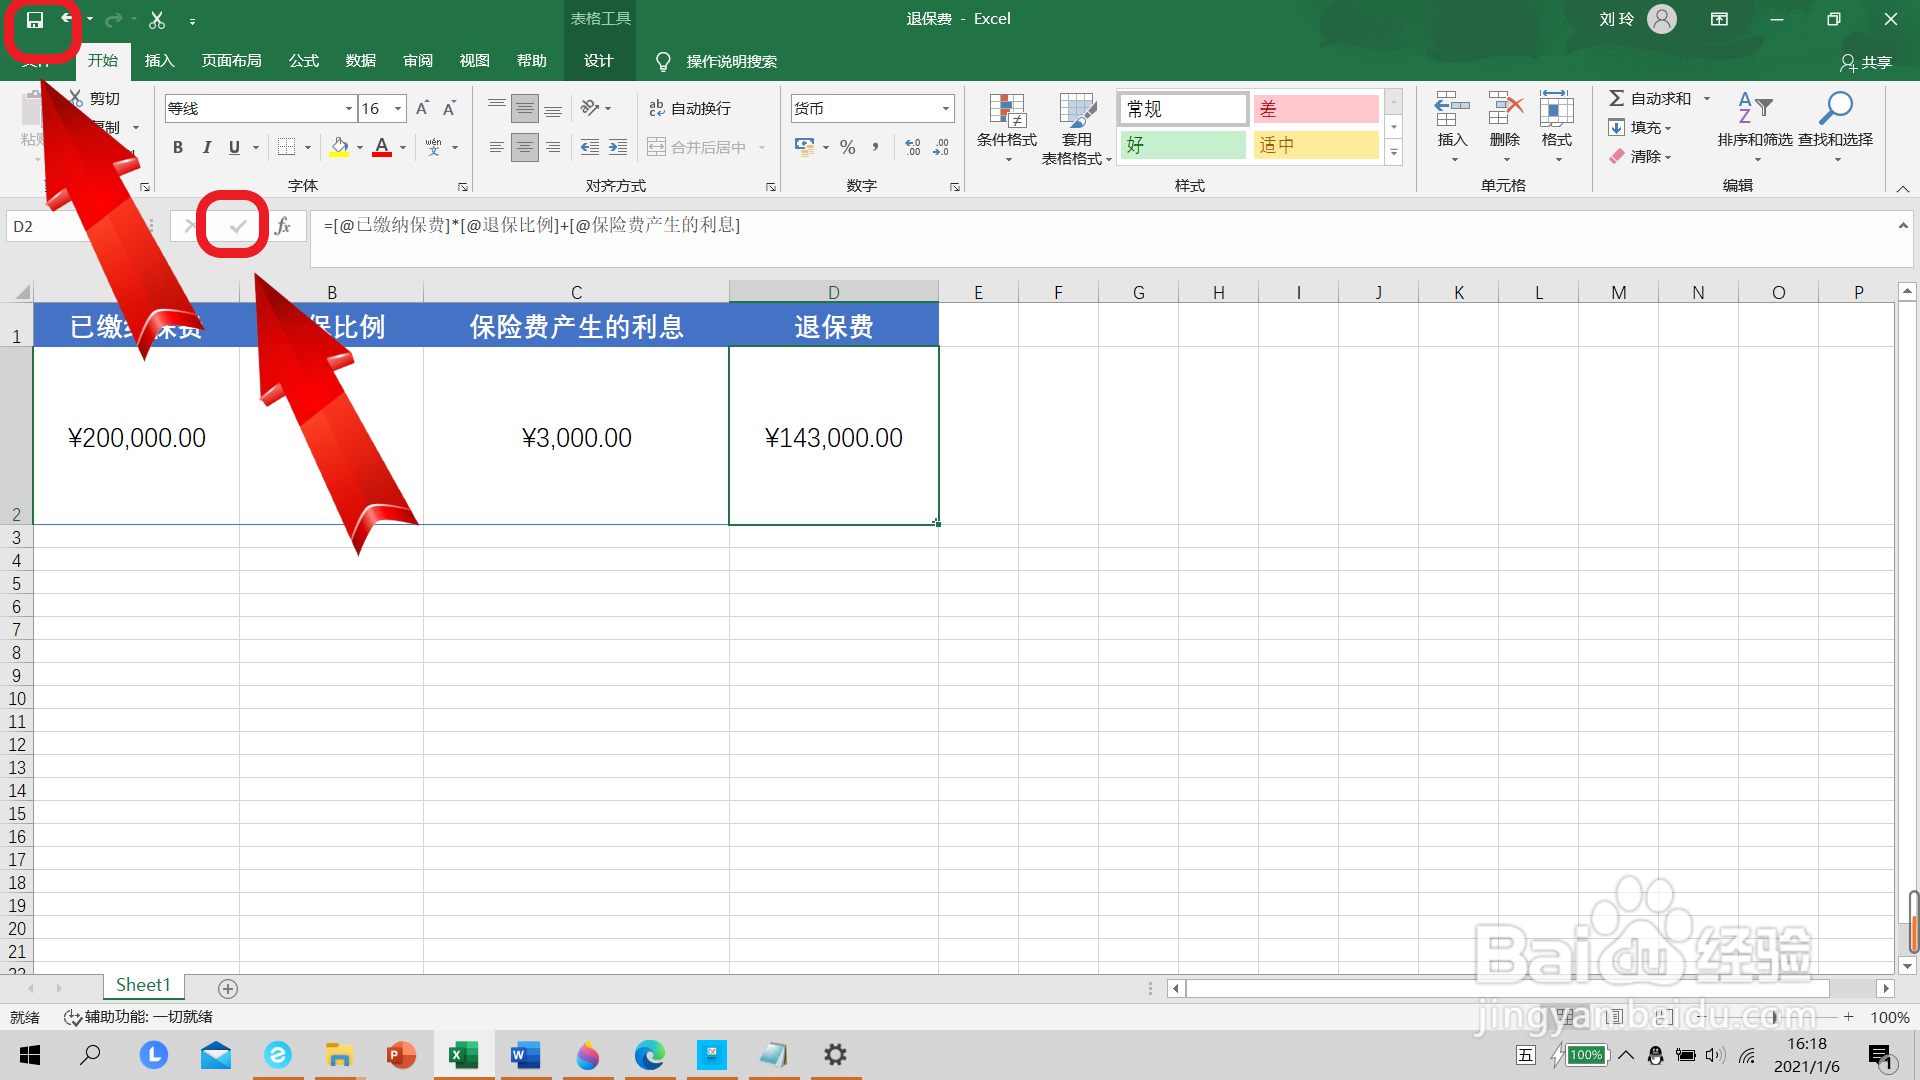This screenshot has height=1080, width=1920.
Task: Toggle middle vertical alignment
Action: pyautogui.click(x=525, y=108)
